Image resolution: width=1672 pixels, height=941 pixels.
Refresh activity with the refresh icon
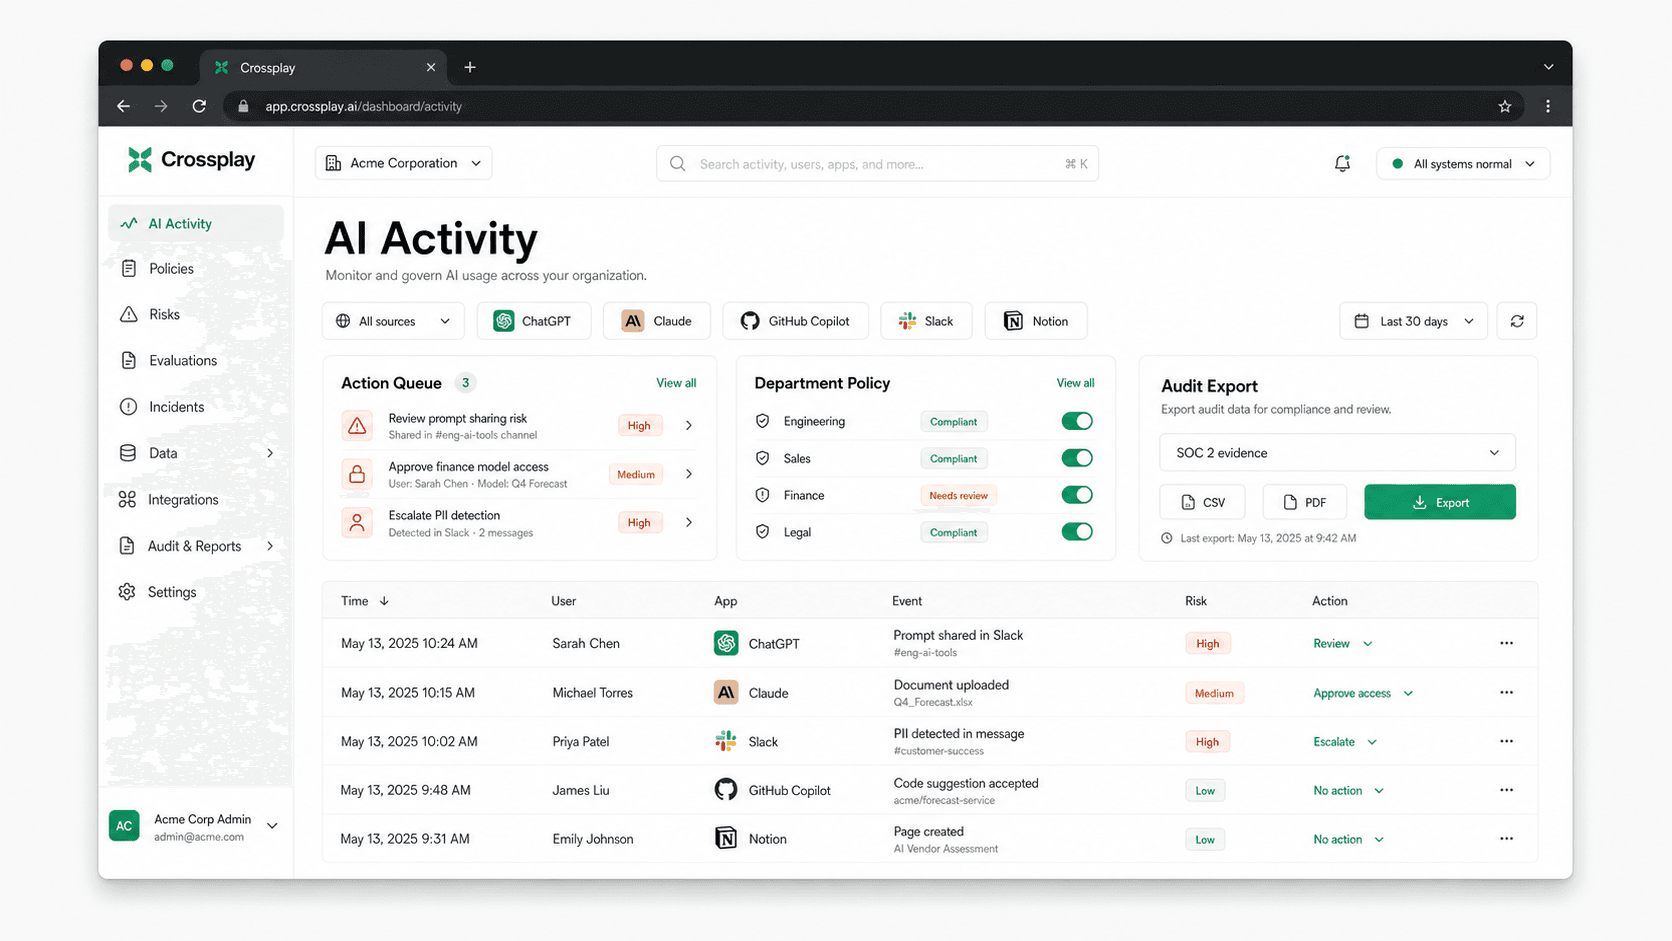pyautogui.click(x=1517, y=321)
